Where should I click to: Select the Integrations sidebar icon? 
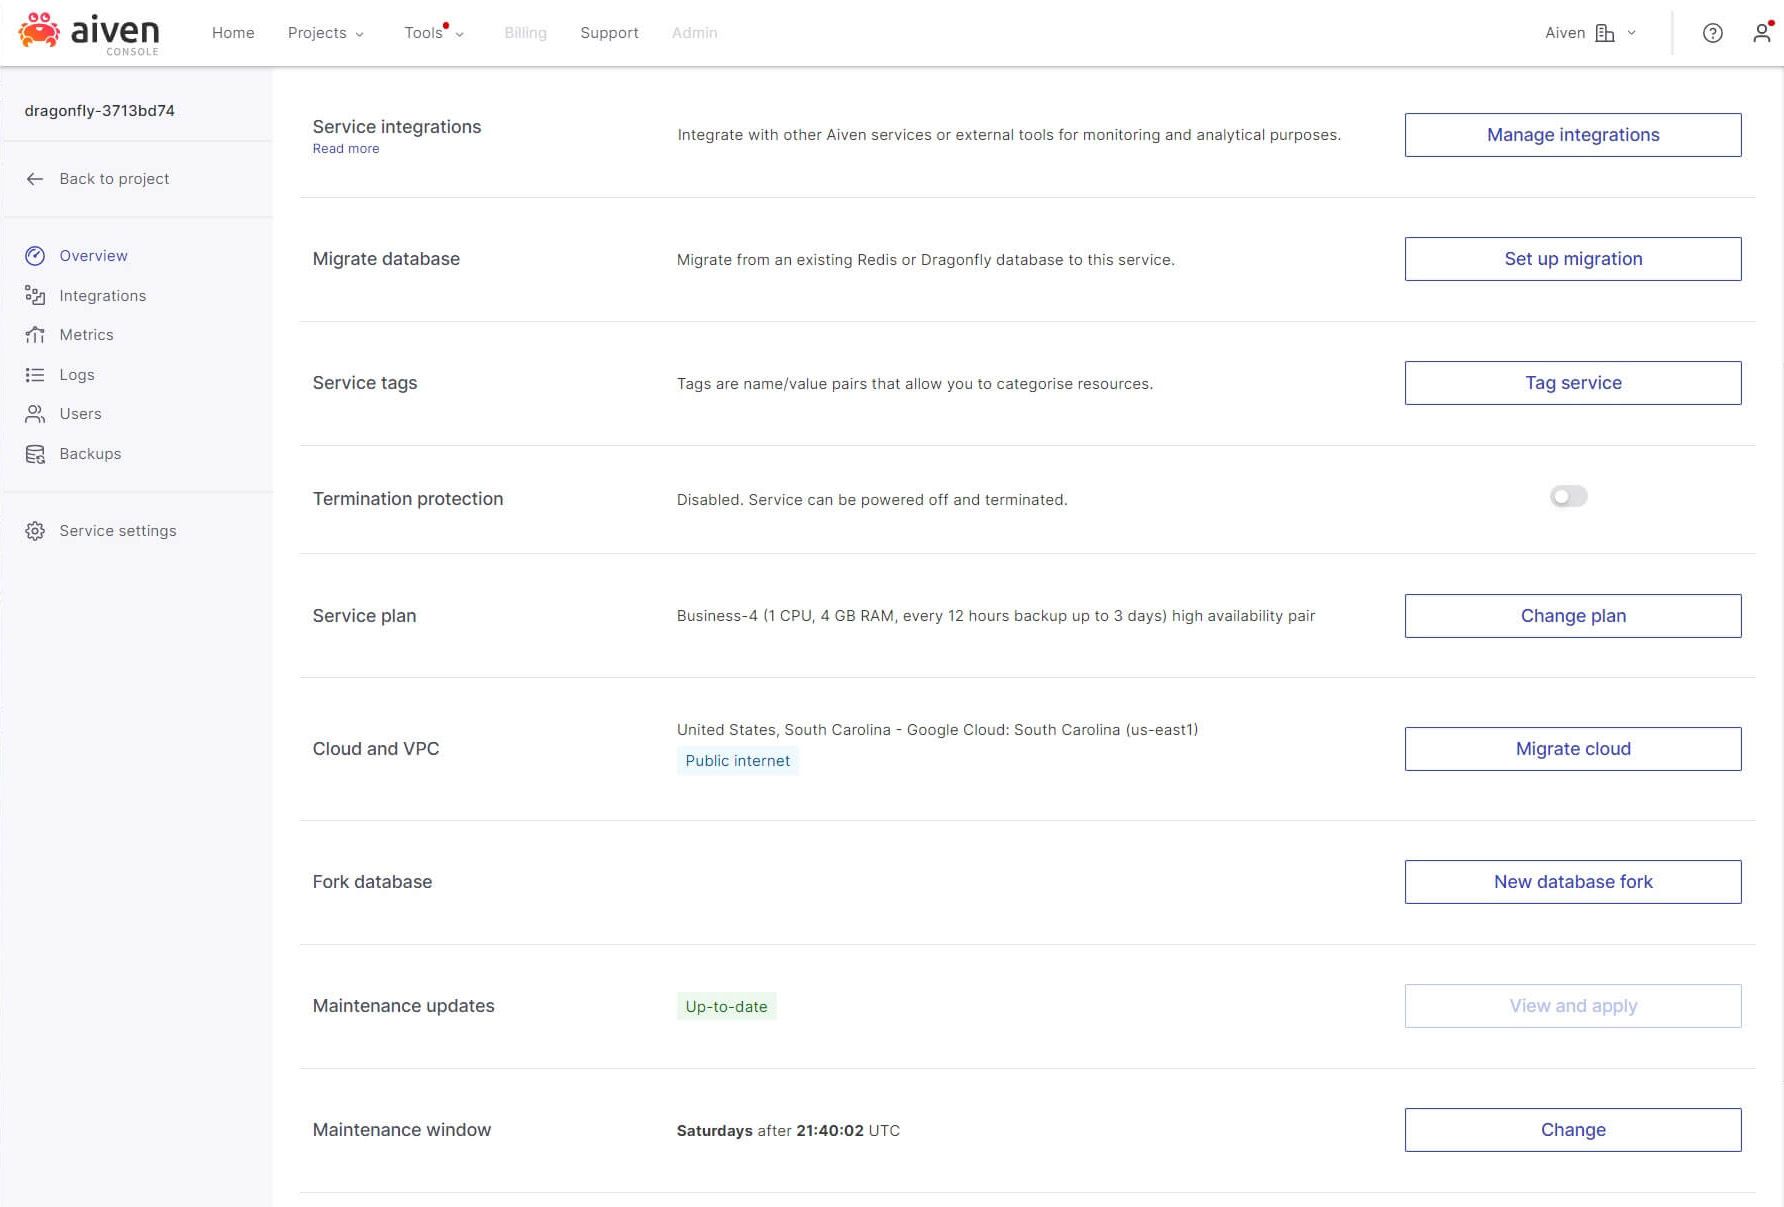[35, 295]
